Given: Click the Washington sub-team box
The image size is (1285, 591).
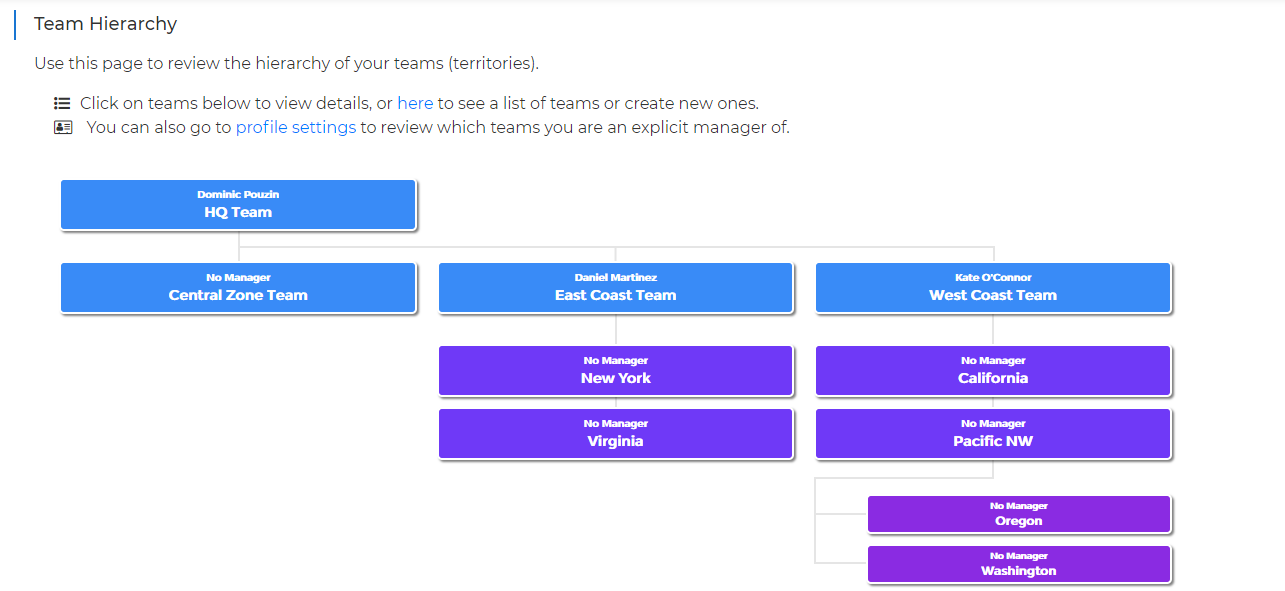Looking at the screenshot, I should tap(1019, 564).
